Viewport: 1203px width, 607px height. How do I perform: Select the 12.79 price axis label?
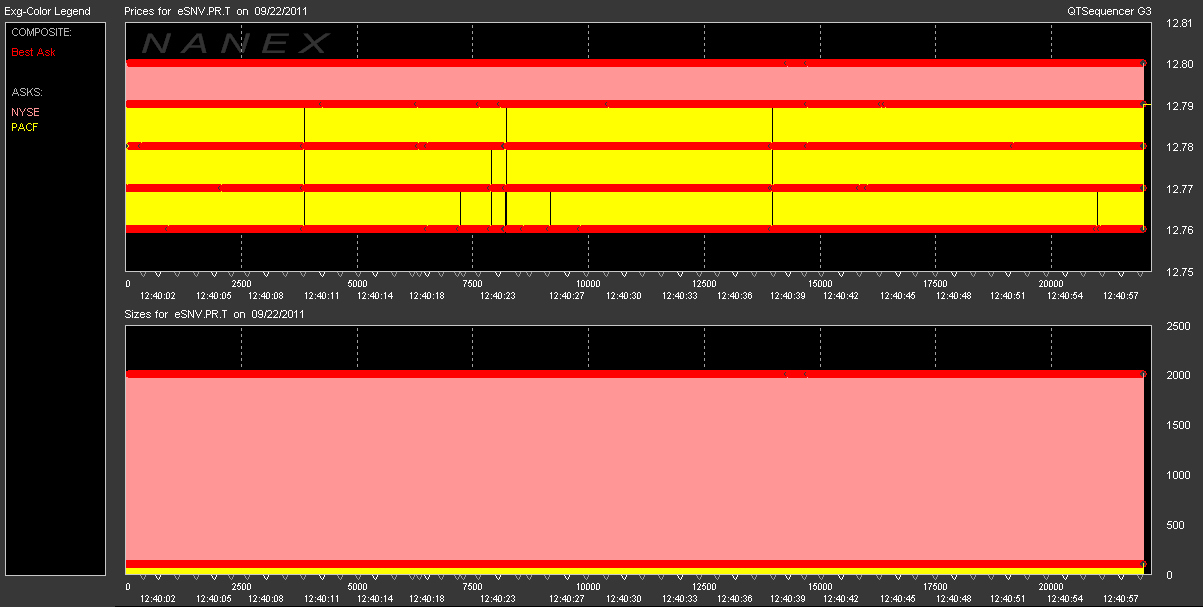(1180, 106)
